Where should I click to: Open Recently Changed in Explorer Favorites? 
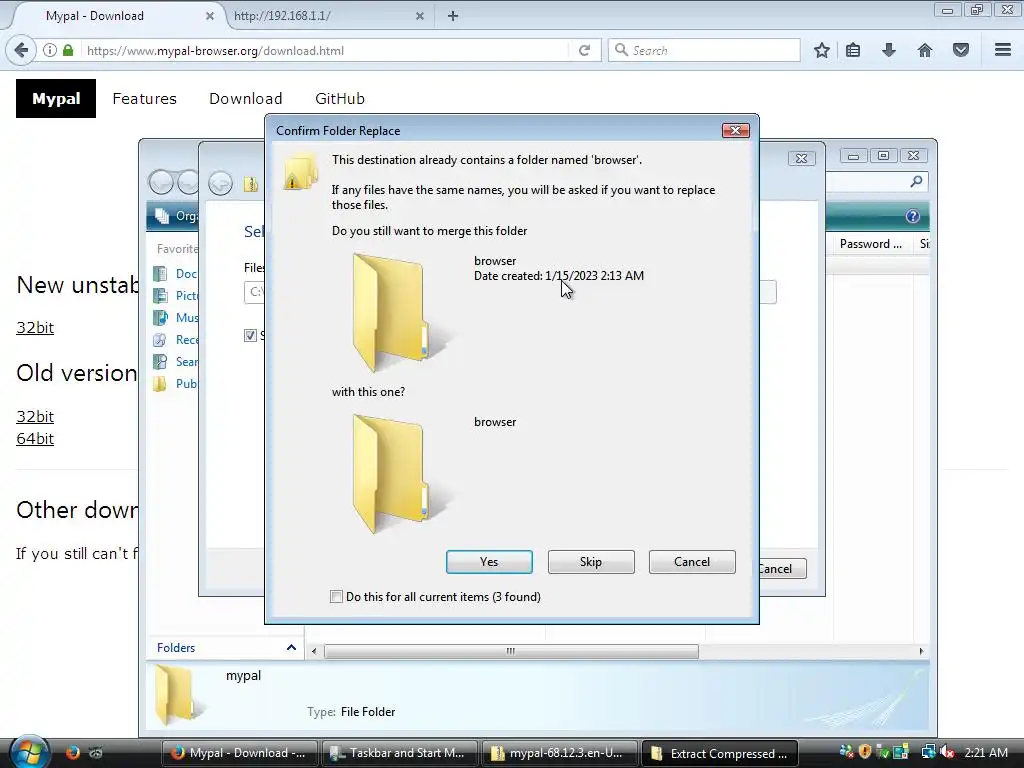click(175, 340)
